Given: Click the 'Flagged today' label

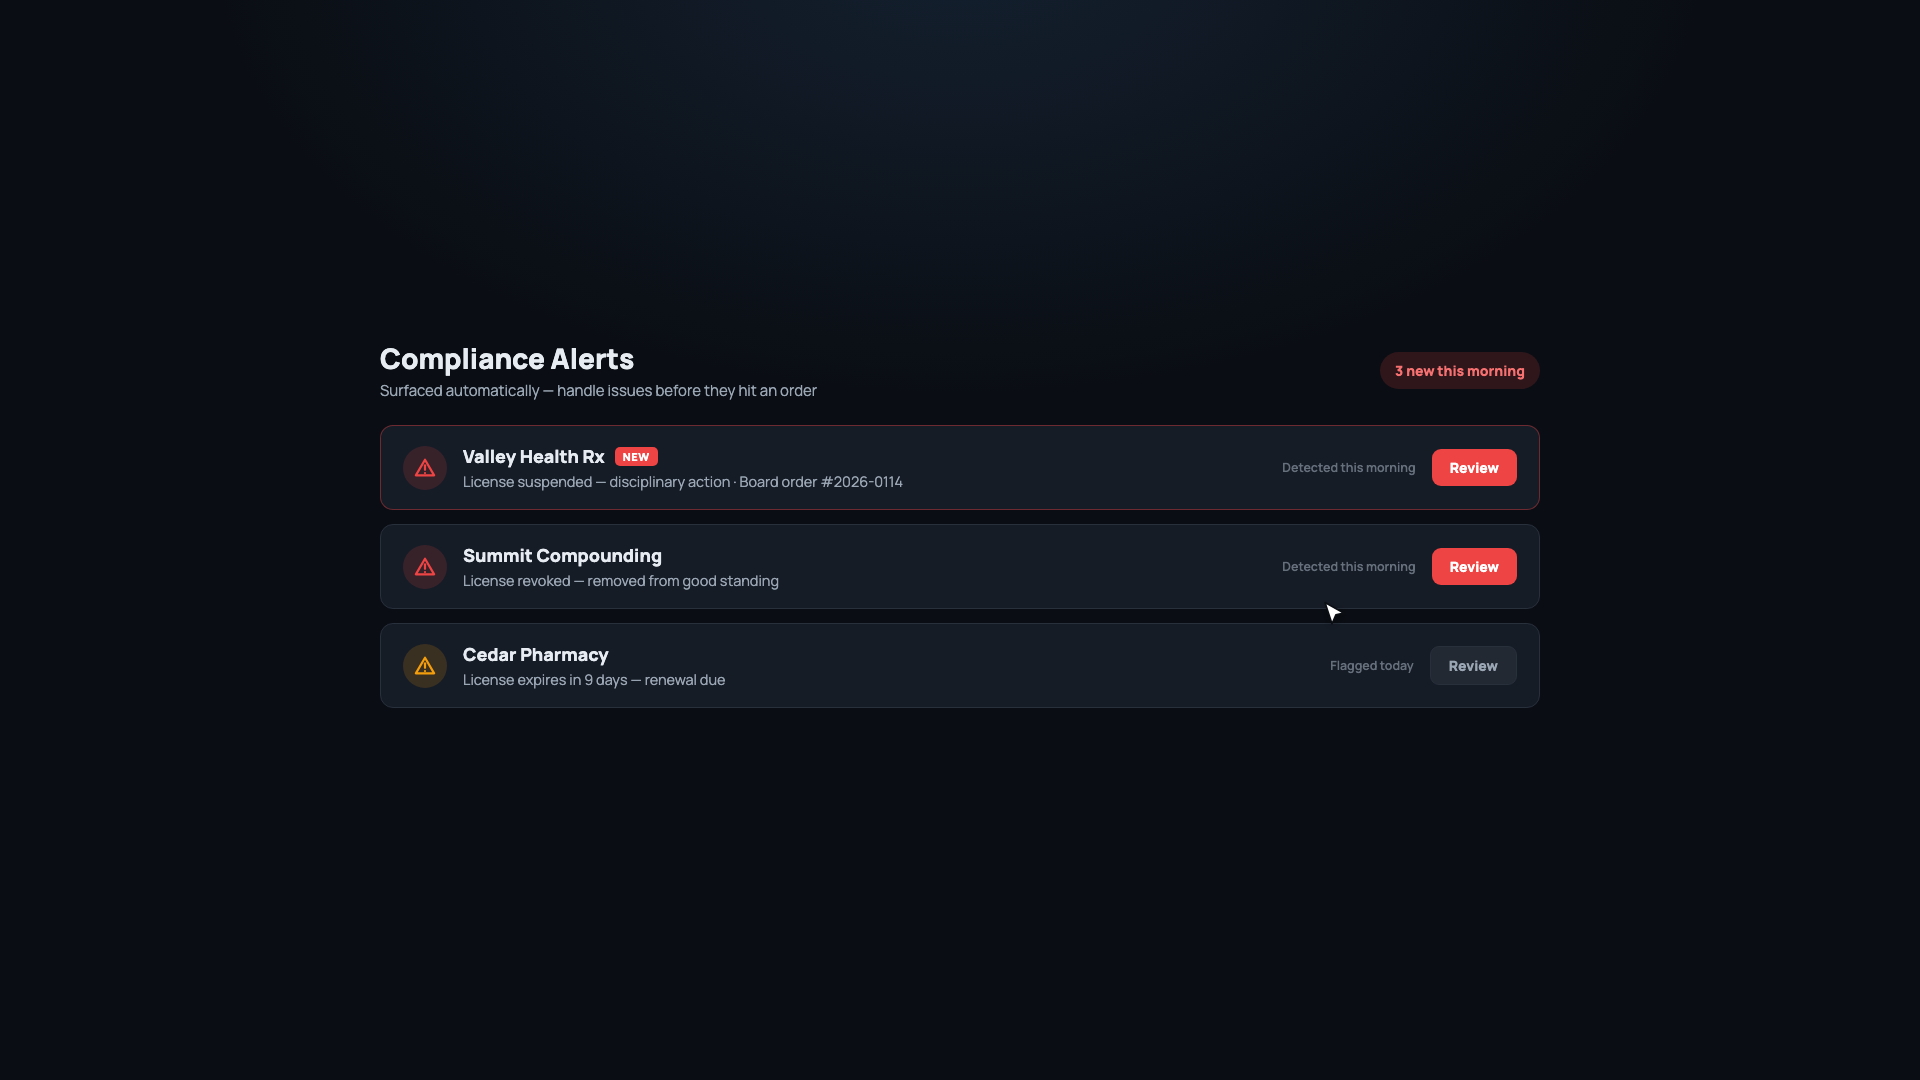Looking at the screenshot, I should pos(1371,666).
